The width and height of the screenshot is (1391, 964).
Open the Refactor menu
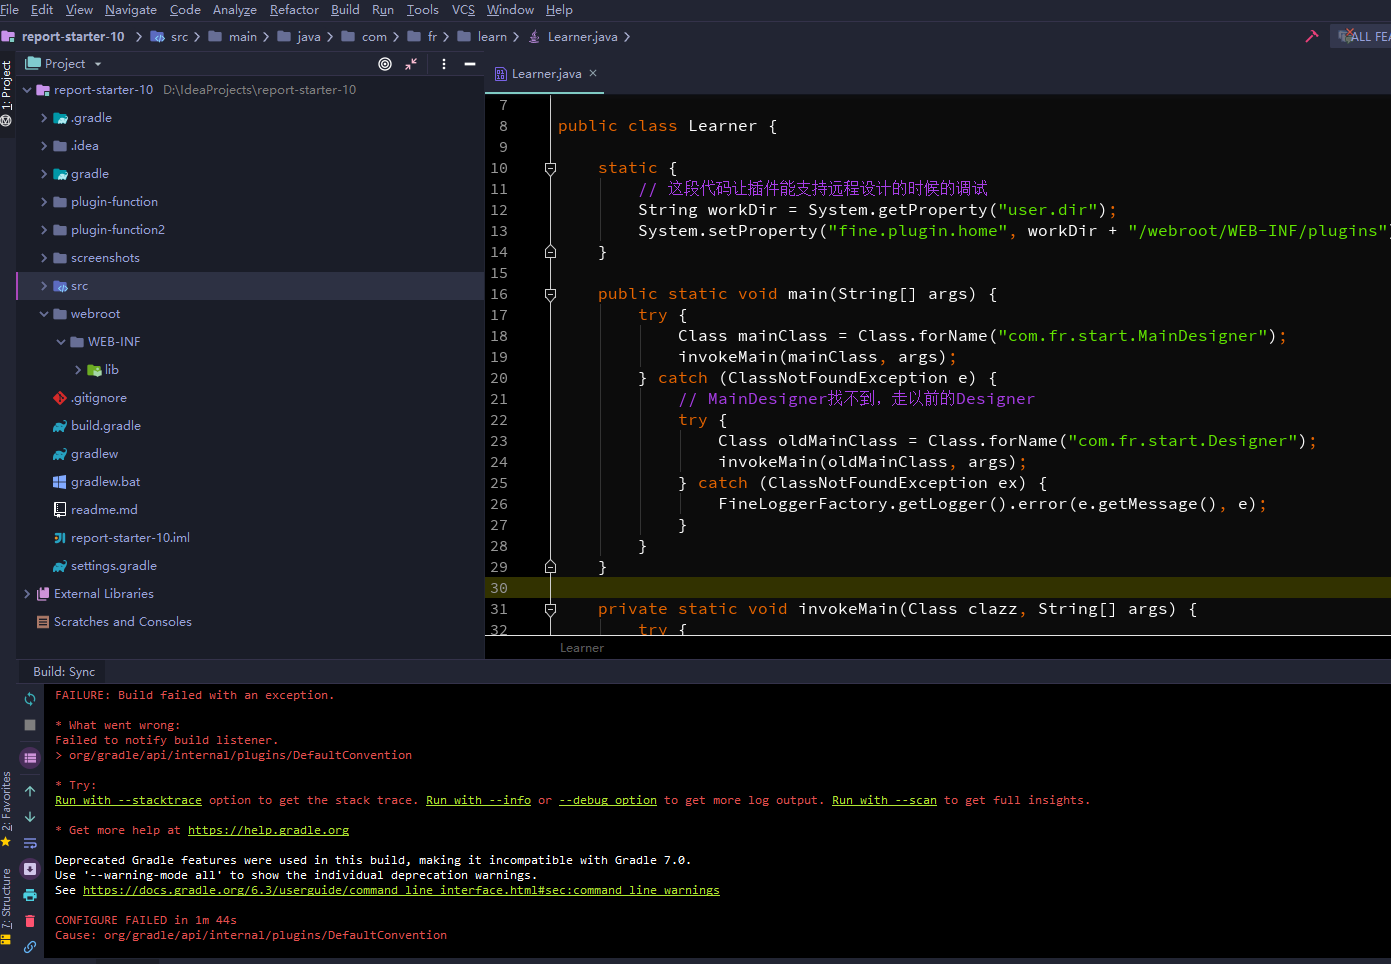(294, 10)
